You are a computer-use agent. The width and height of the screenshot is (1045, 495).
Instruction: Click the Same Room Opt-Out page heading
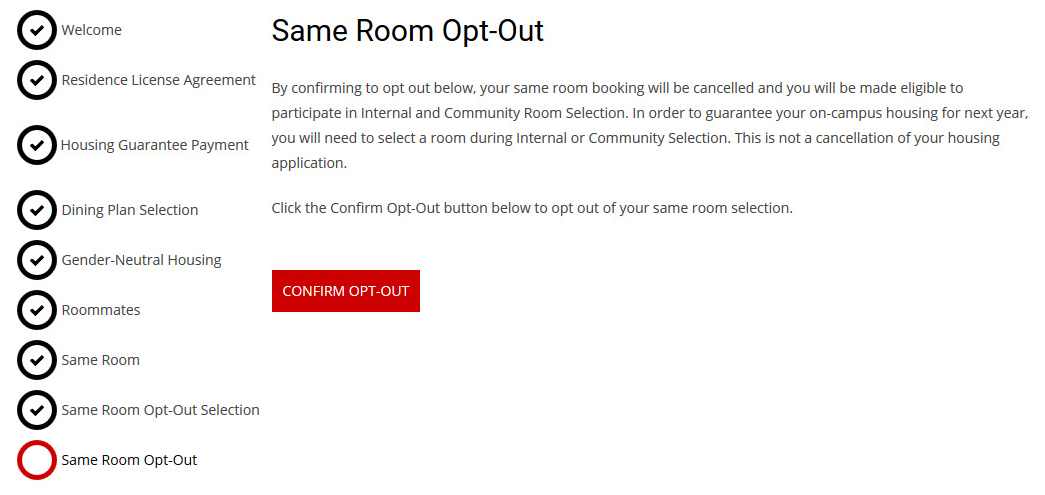tap(407, 31)
